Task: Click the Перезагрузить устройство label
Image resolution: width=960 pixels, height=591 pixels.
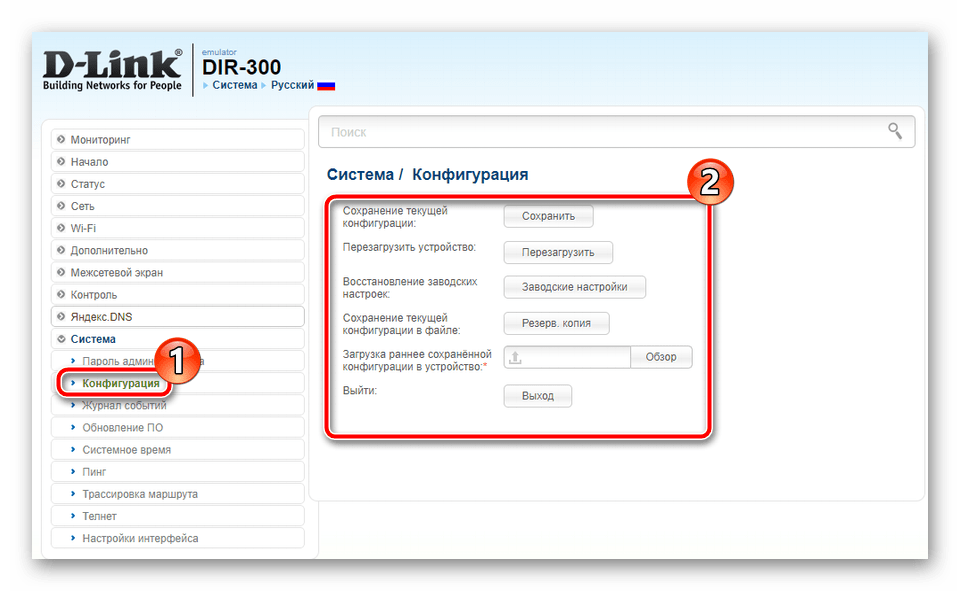Action: (409, 247)
